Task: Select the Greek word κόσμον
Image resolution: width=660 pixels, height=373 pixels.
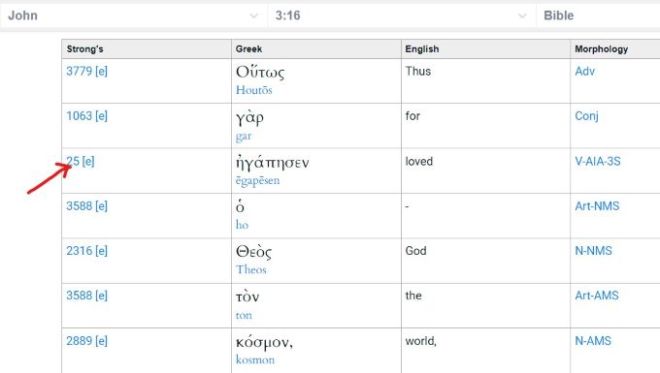Action: (x=264, y=342)
